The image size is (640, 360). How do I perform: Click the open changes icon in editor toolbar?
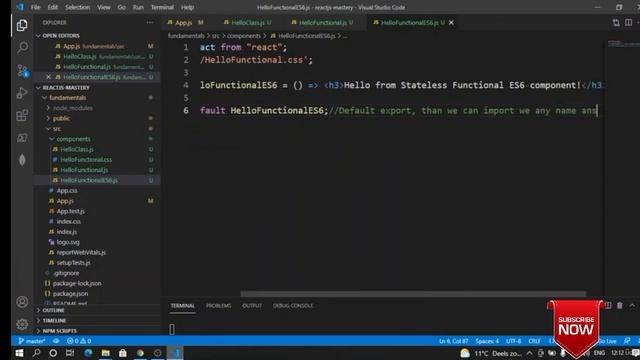pos(616,22)
